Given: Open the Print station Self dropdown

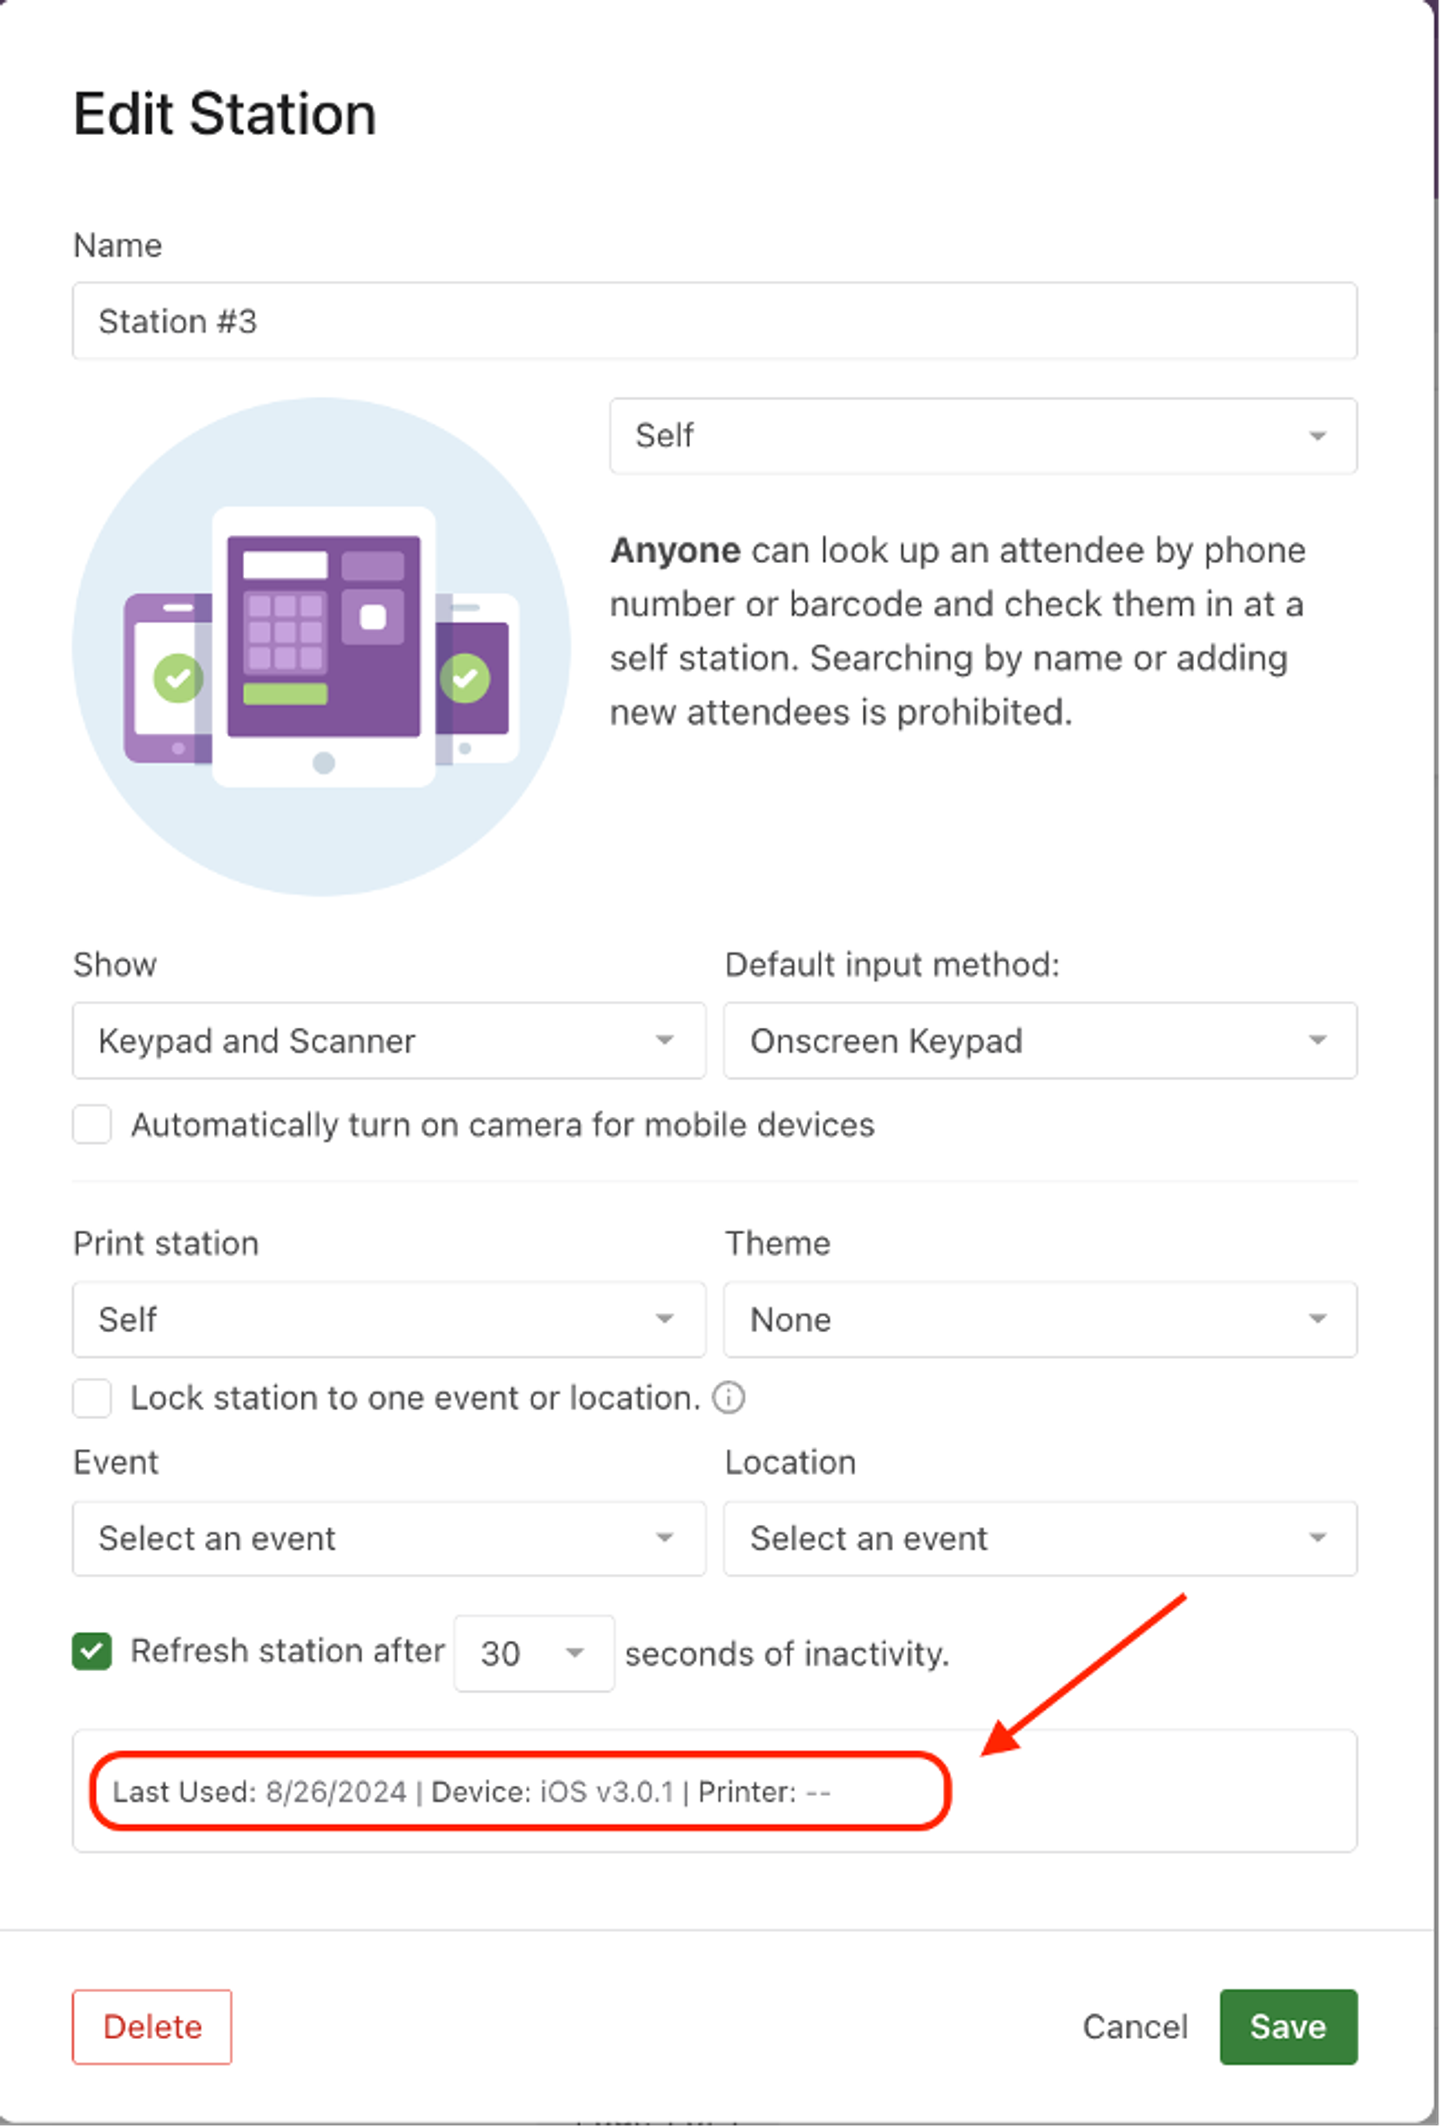Looking at the screenshot, I should (x=389, y=1320).
